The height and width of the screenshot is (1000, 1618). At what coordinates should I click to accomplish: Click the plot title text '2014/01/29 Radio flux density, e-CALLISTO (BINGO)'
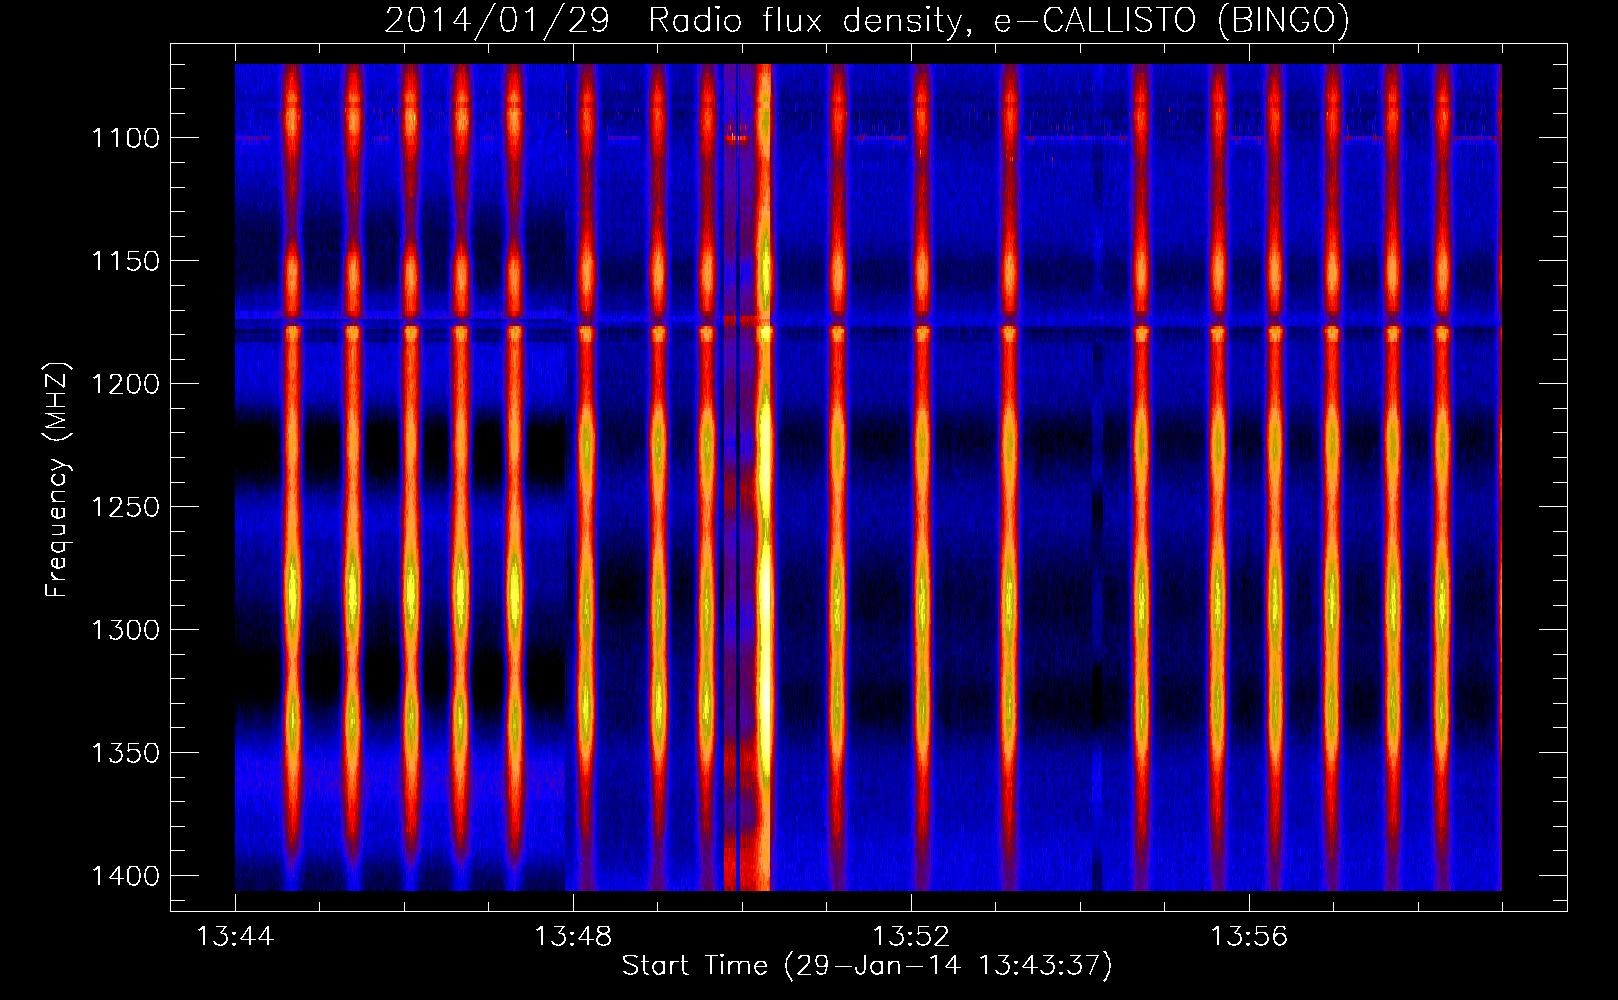(x=867, y=20)
